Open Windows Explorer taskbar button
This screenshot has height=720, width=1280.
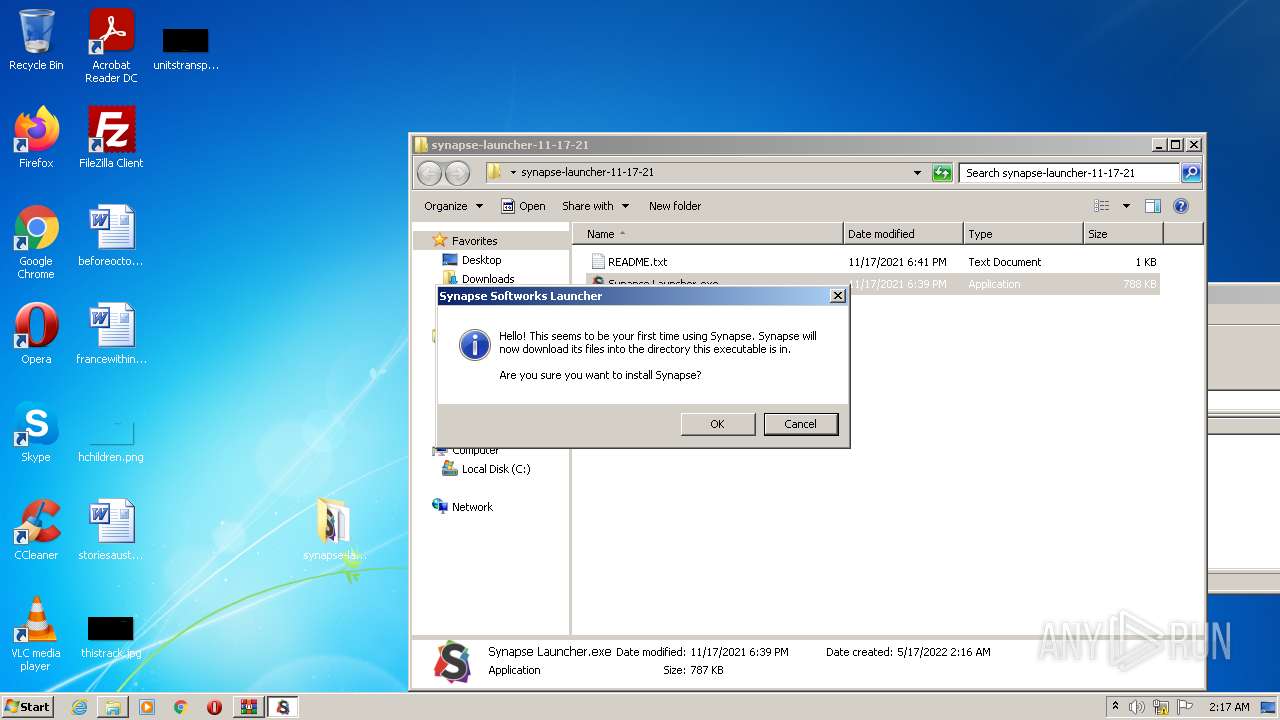coord(113,707)
